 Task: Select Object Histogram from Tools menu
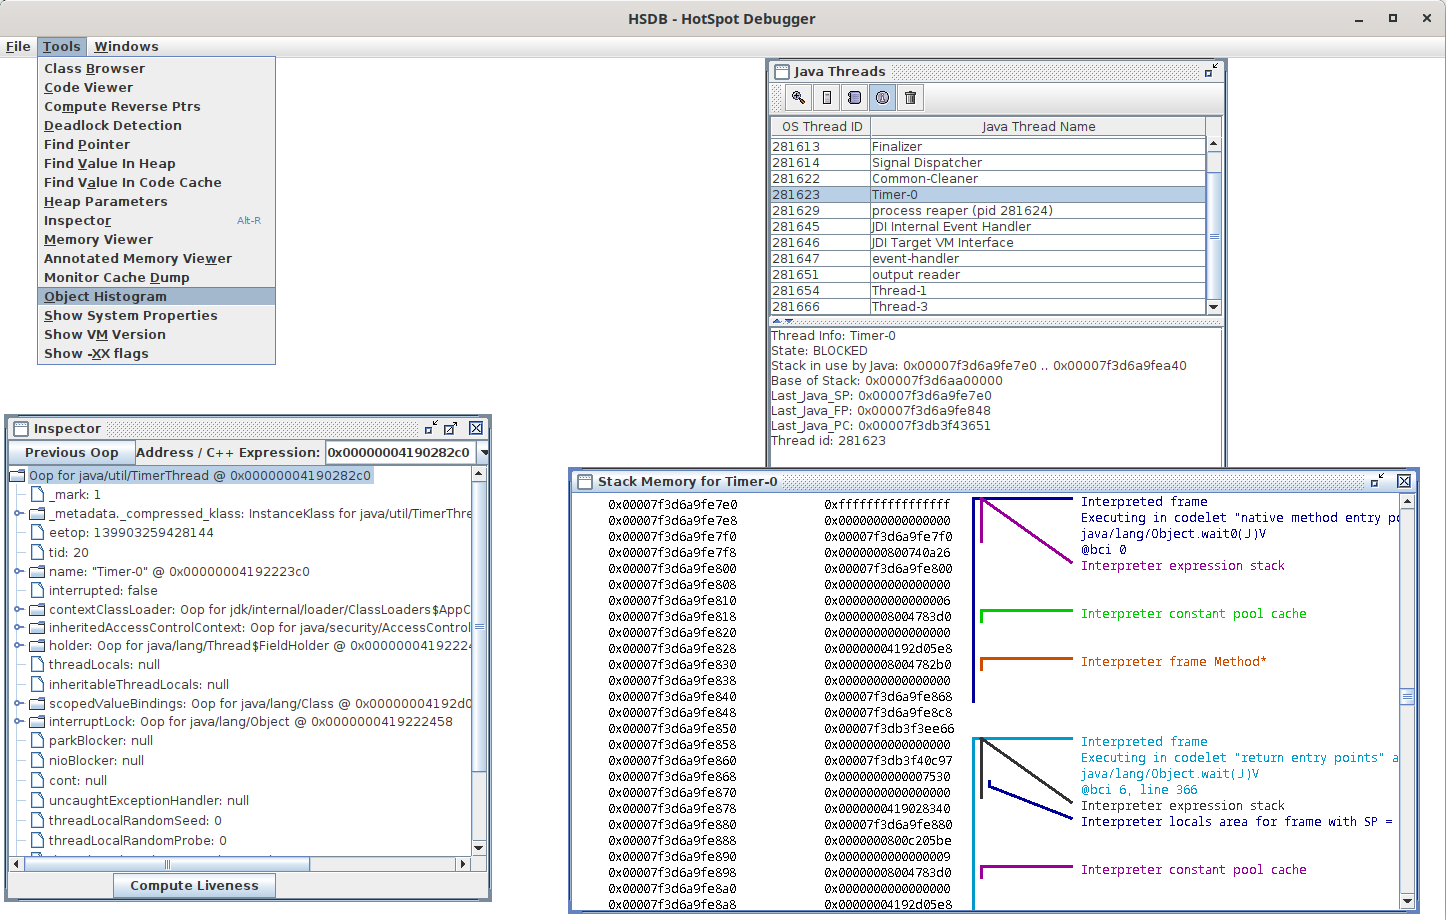104,296
